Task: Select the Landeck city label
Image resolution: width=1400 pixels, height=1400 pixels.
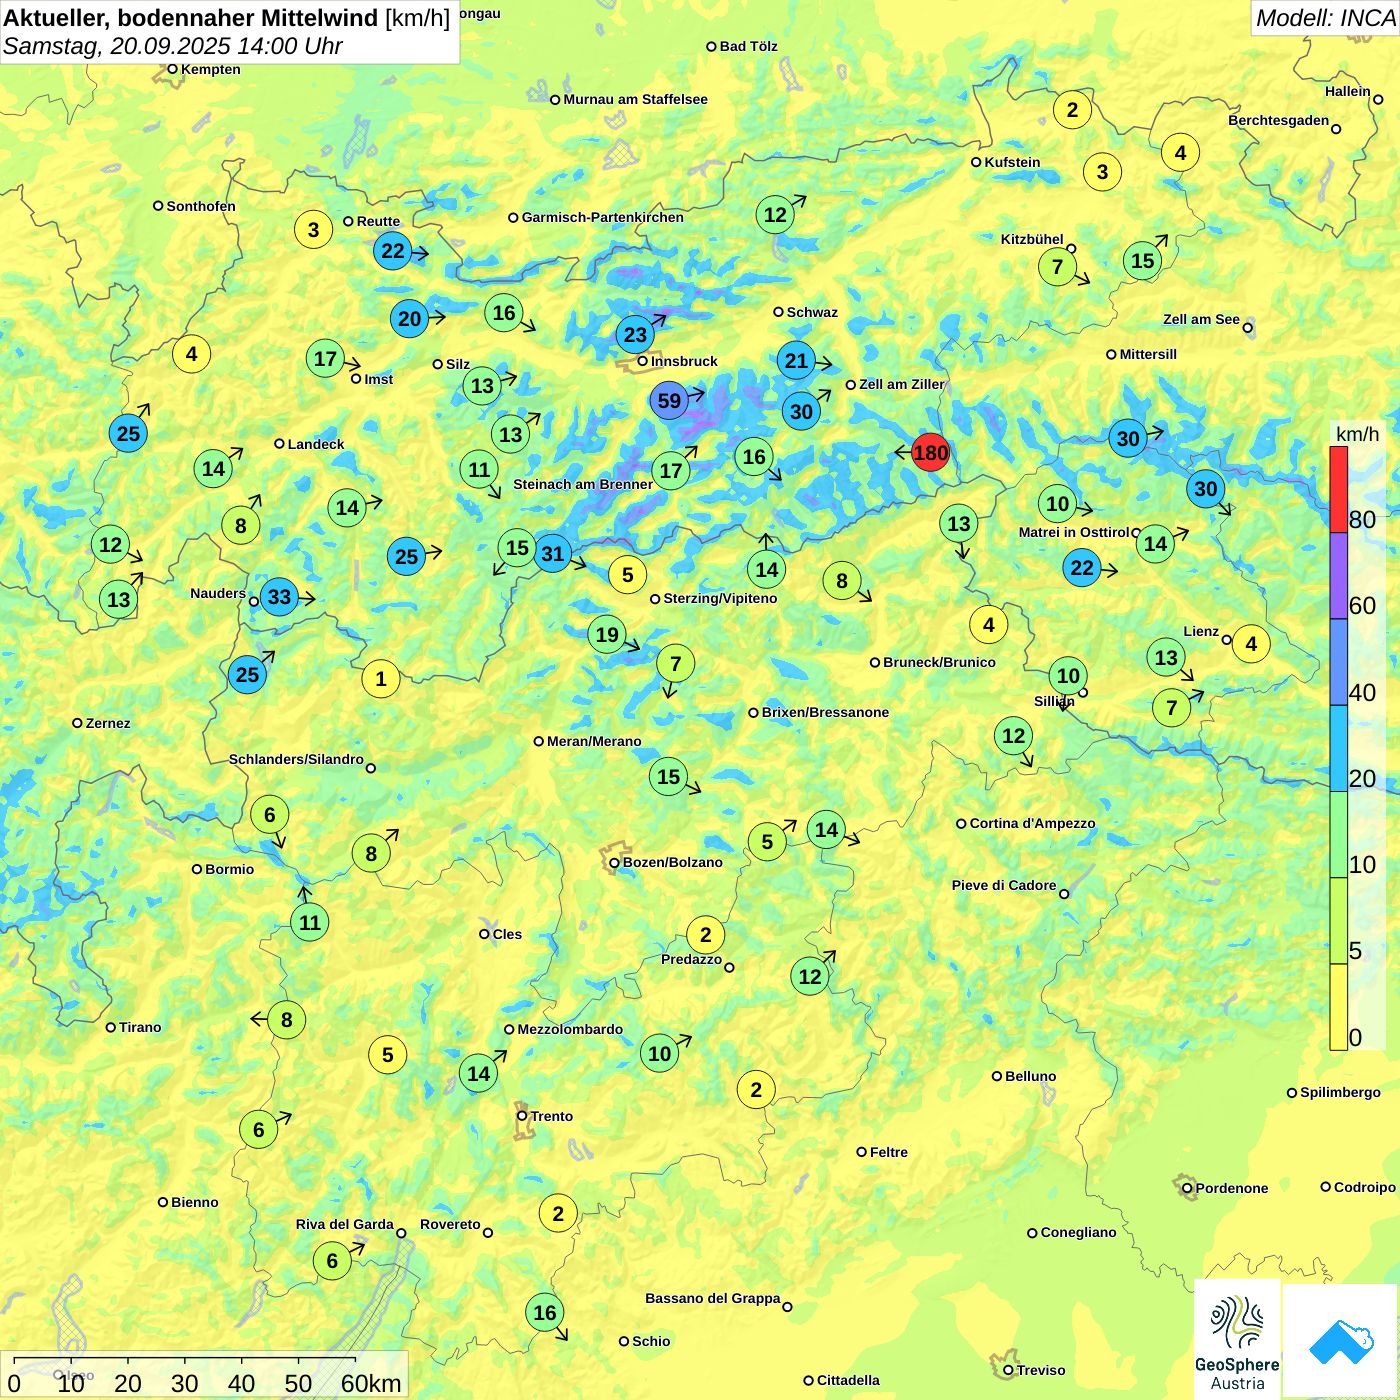Action: pyautogui.click(x=316, y=444)
